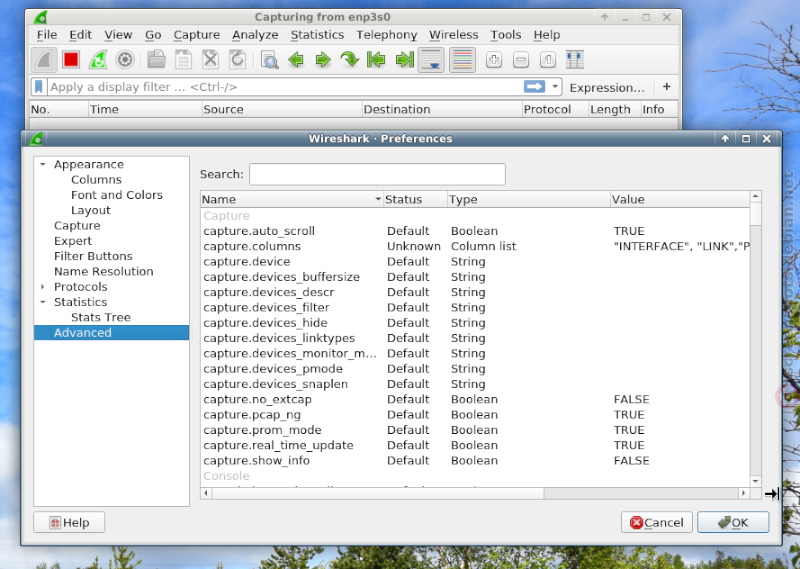Open the Edit menu
This screenshot has width=800, height=569.
81,35
